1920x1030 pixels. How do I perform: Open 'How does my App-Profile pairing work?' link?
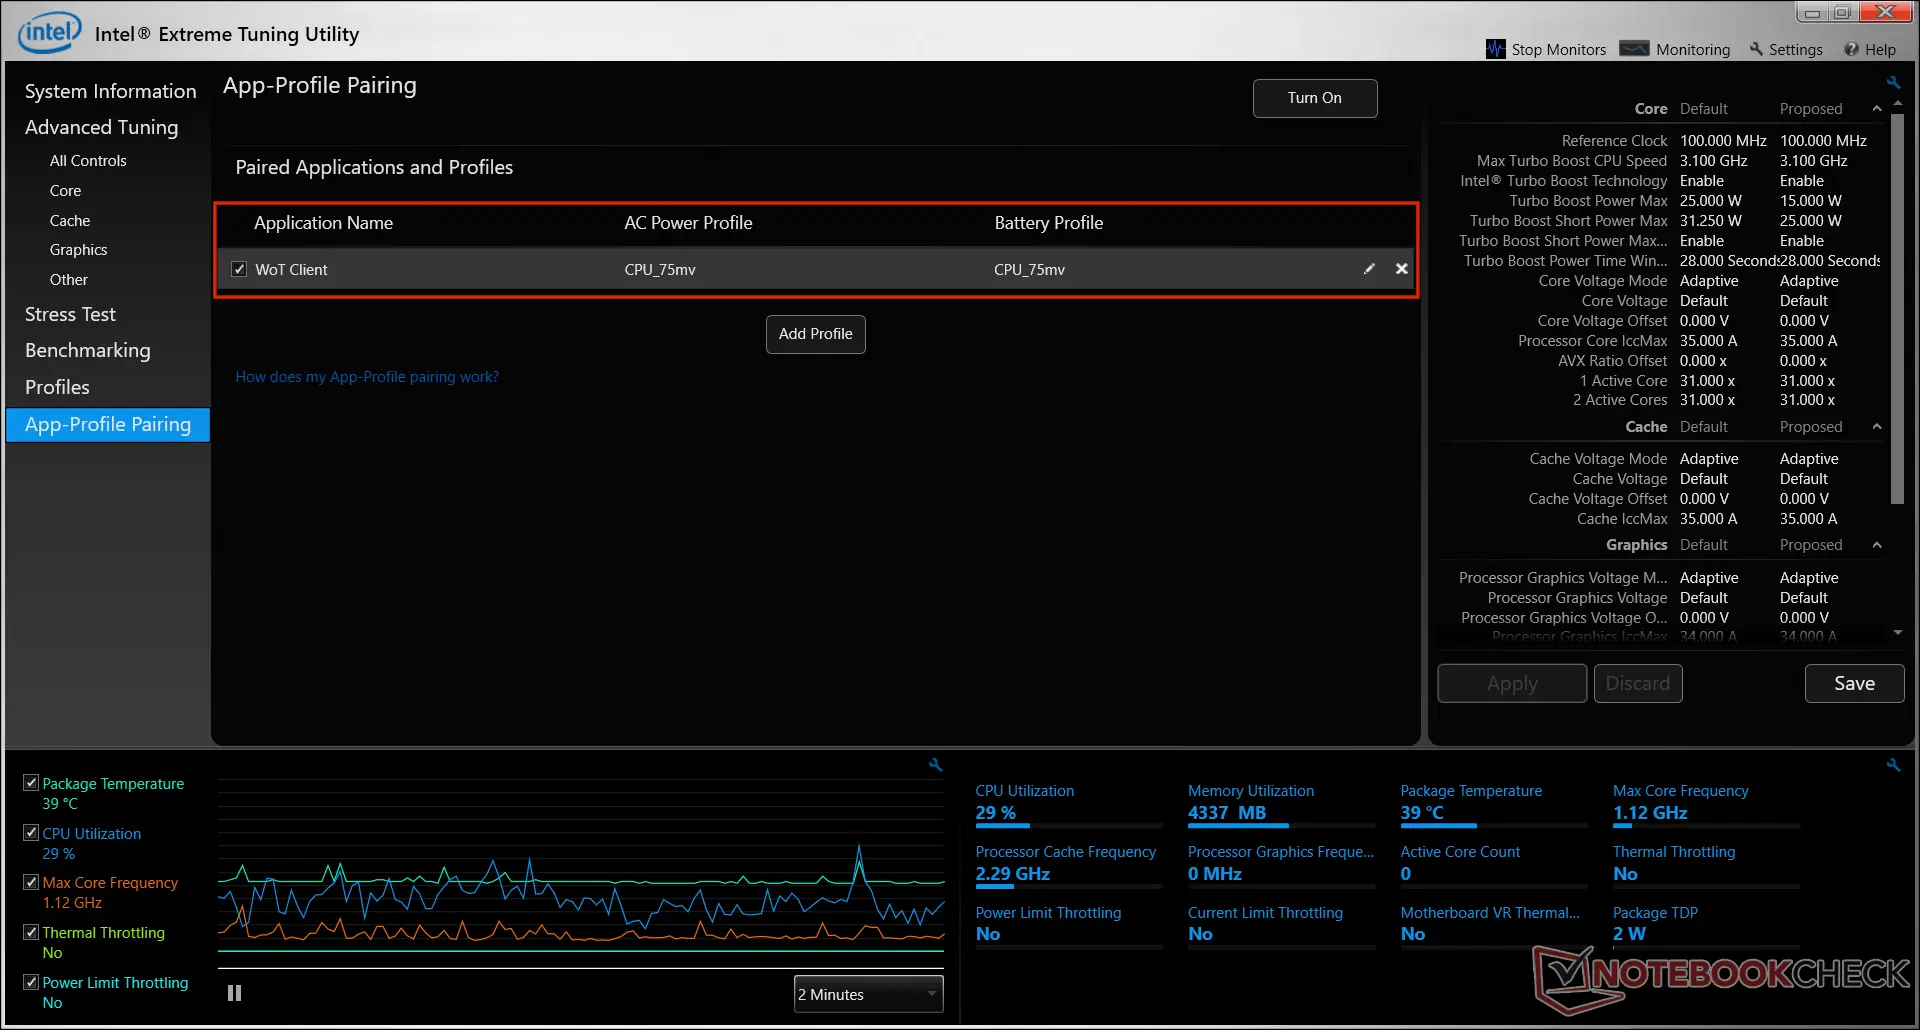pyautogui.click(x=367, y=377)
